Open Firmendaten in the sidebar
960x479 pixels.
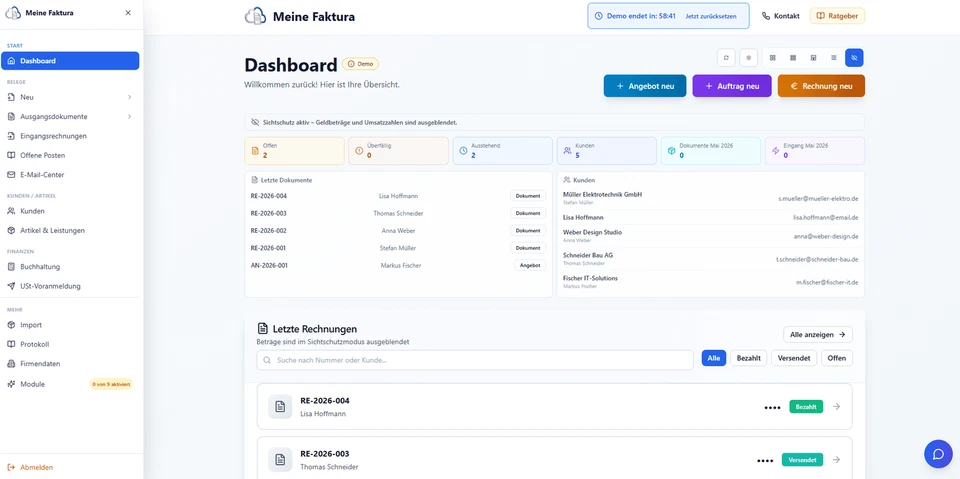tap(70, 363)
